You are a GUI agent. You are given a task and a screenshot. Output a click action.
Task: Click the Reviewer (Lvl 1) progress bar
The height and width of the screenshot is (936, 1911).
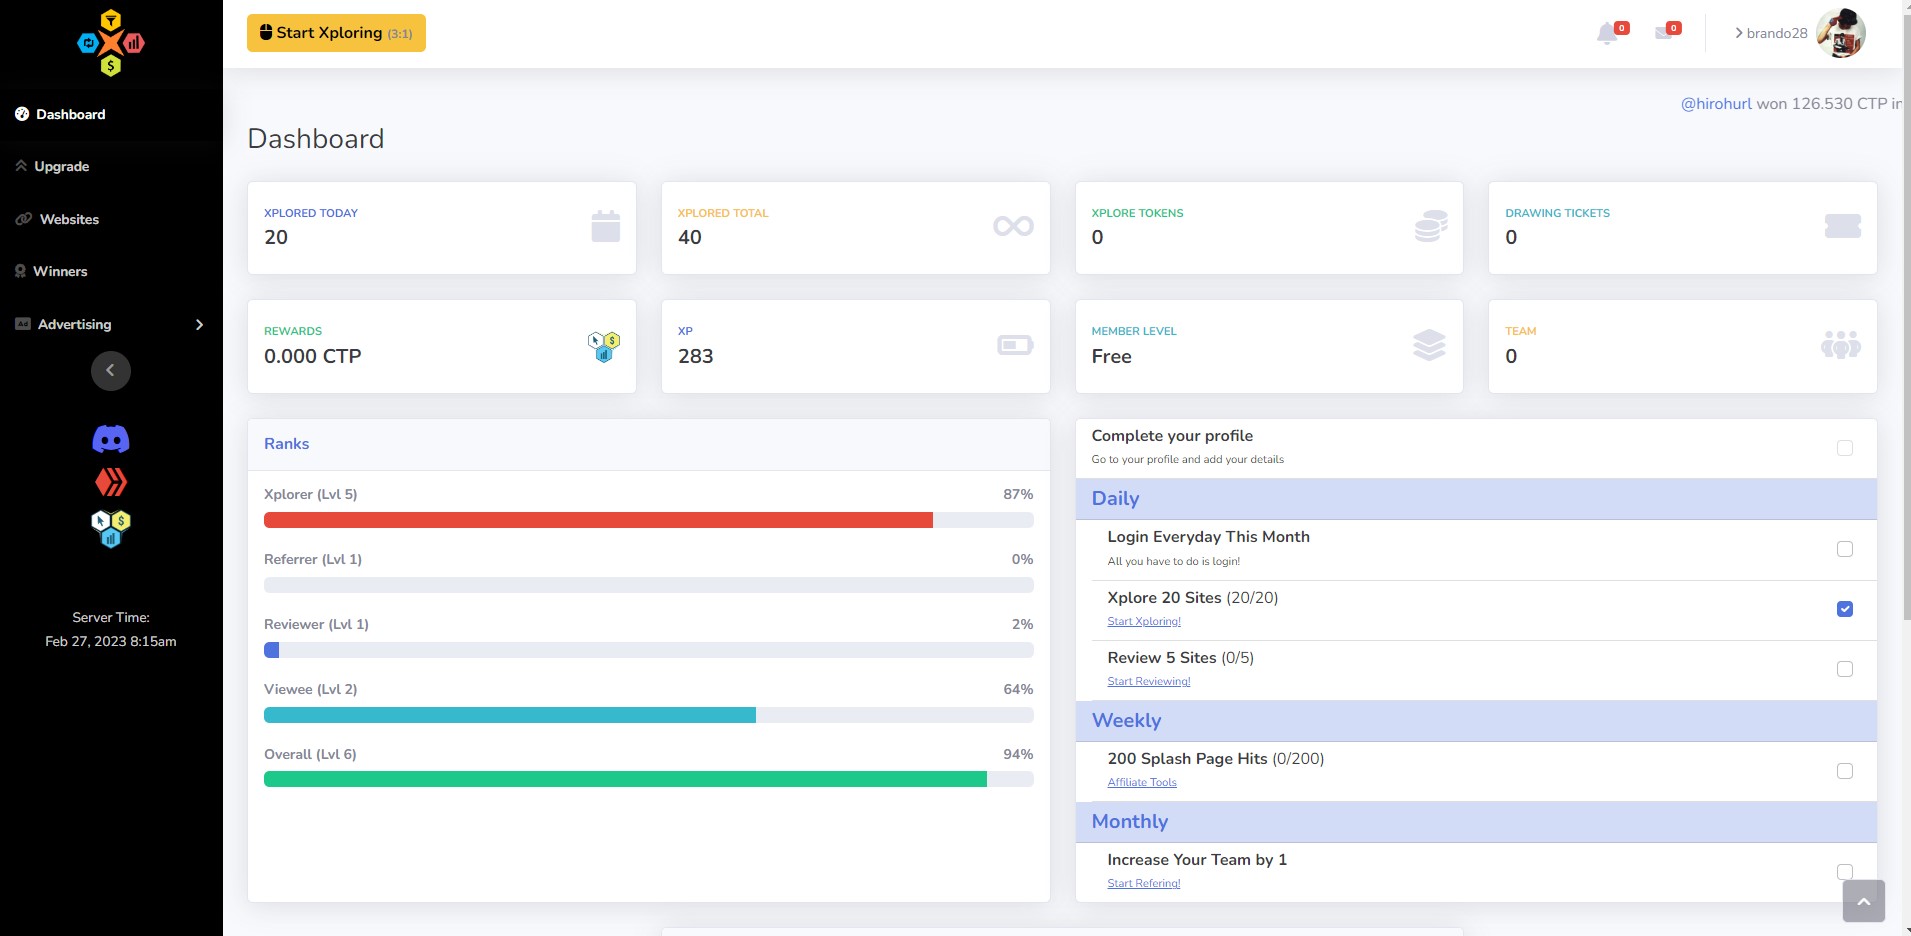[x=649, y=650]
